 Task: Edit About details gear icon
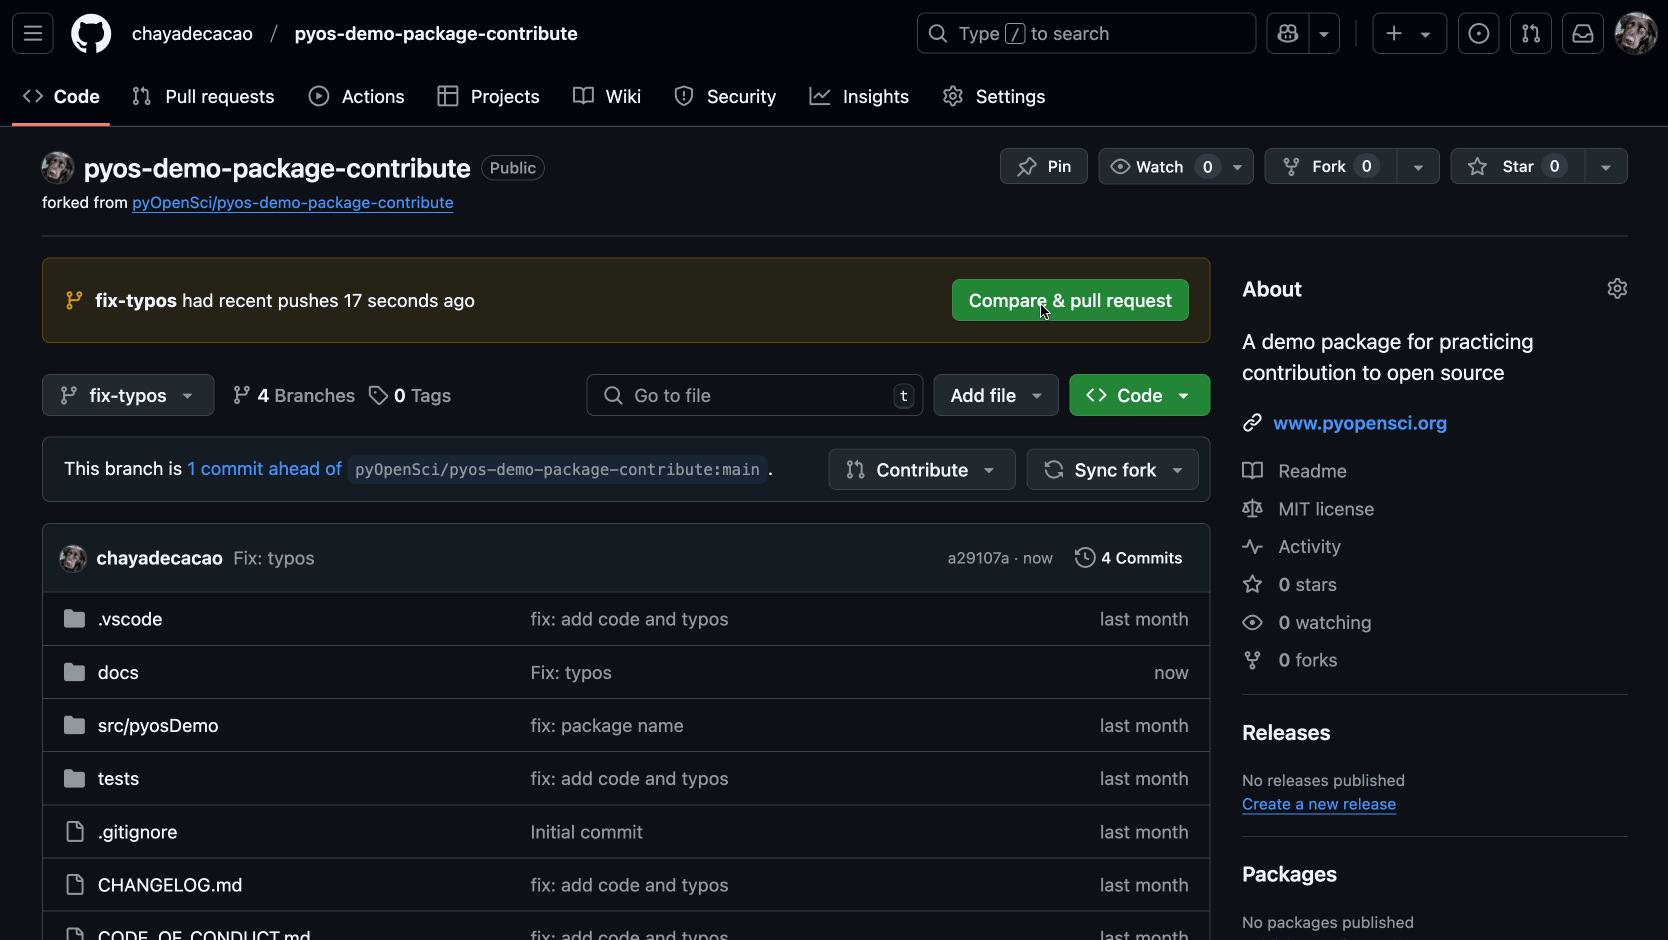(1617, 289)
